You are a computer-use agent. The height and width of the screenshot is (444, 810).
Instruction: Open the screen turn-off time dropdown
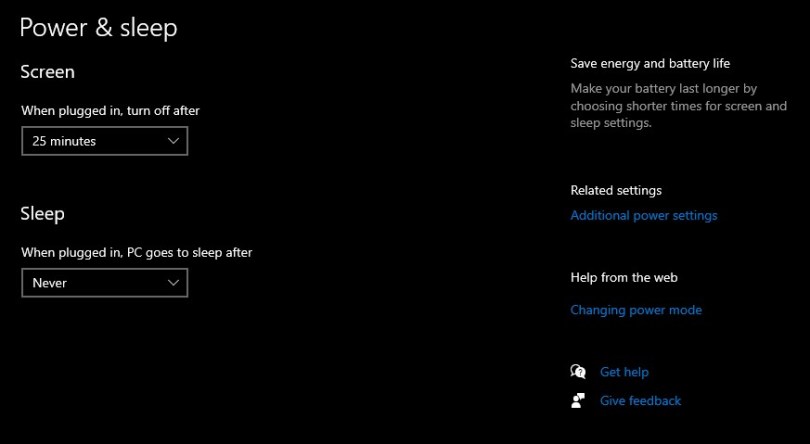click(x=104, y=141)
